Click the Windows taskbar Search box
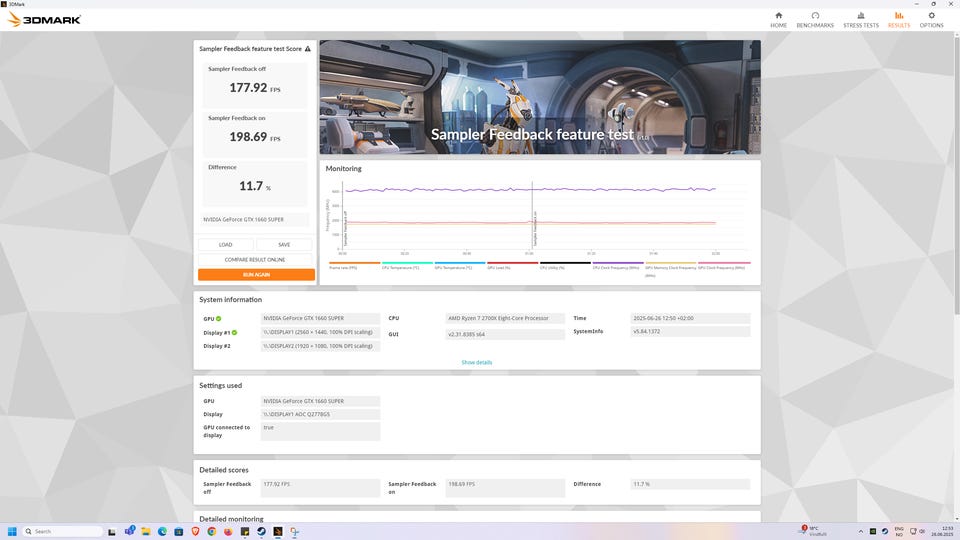Screen dimensions: 960x540 click(62, 531)
